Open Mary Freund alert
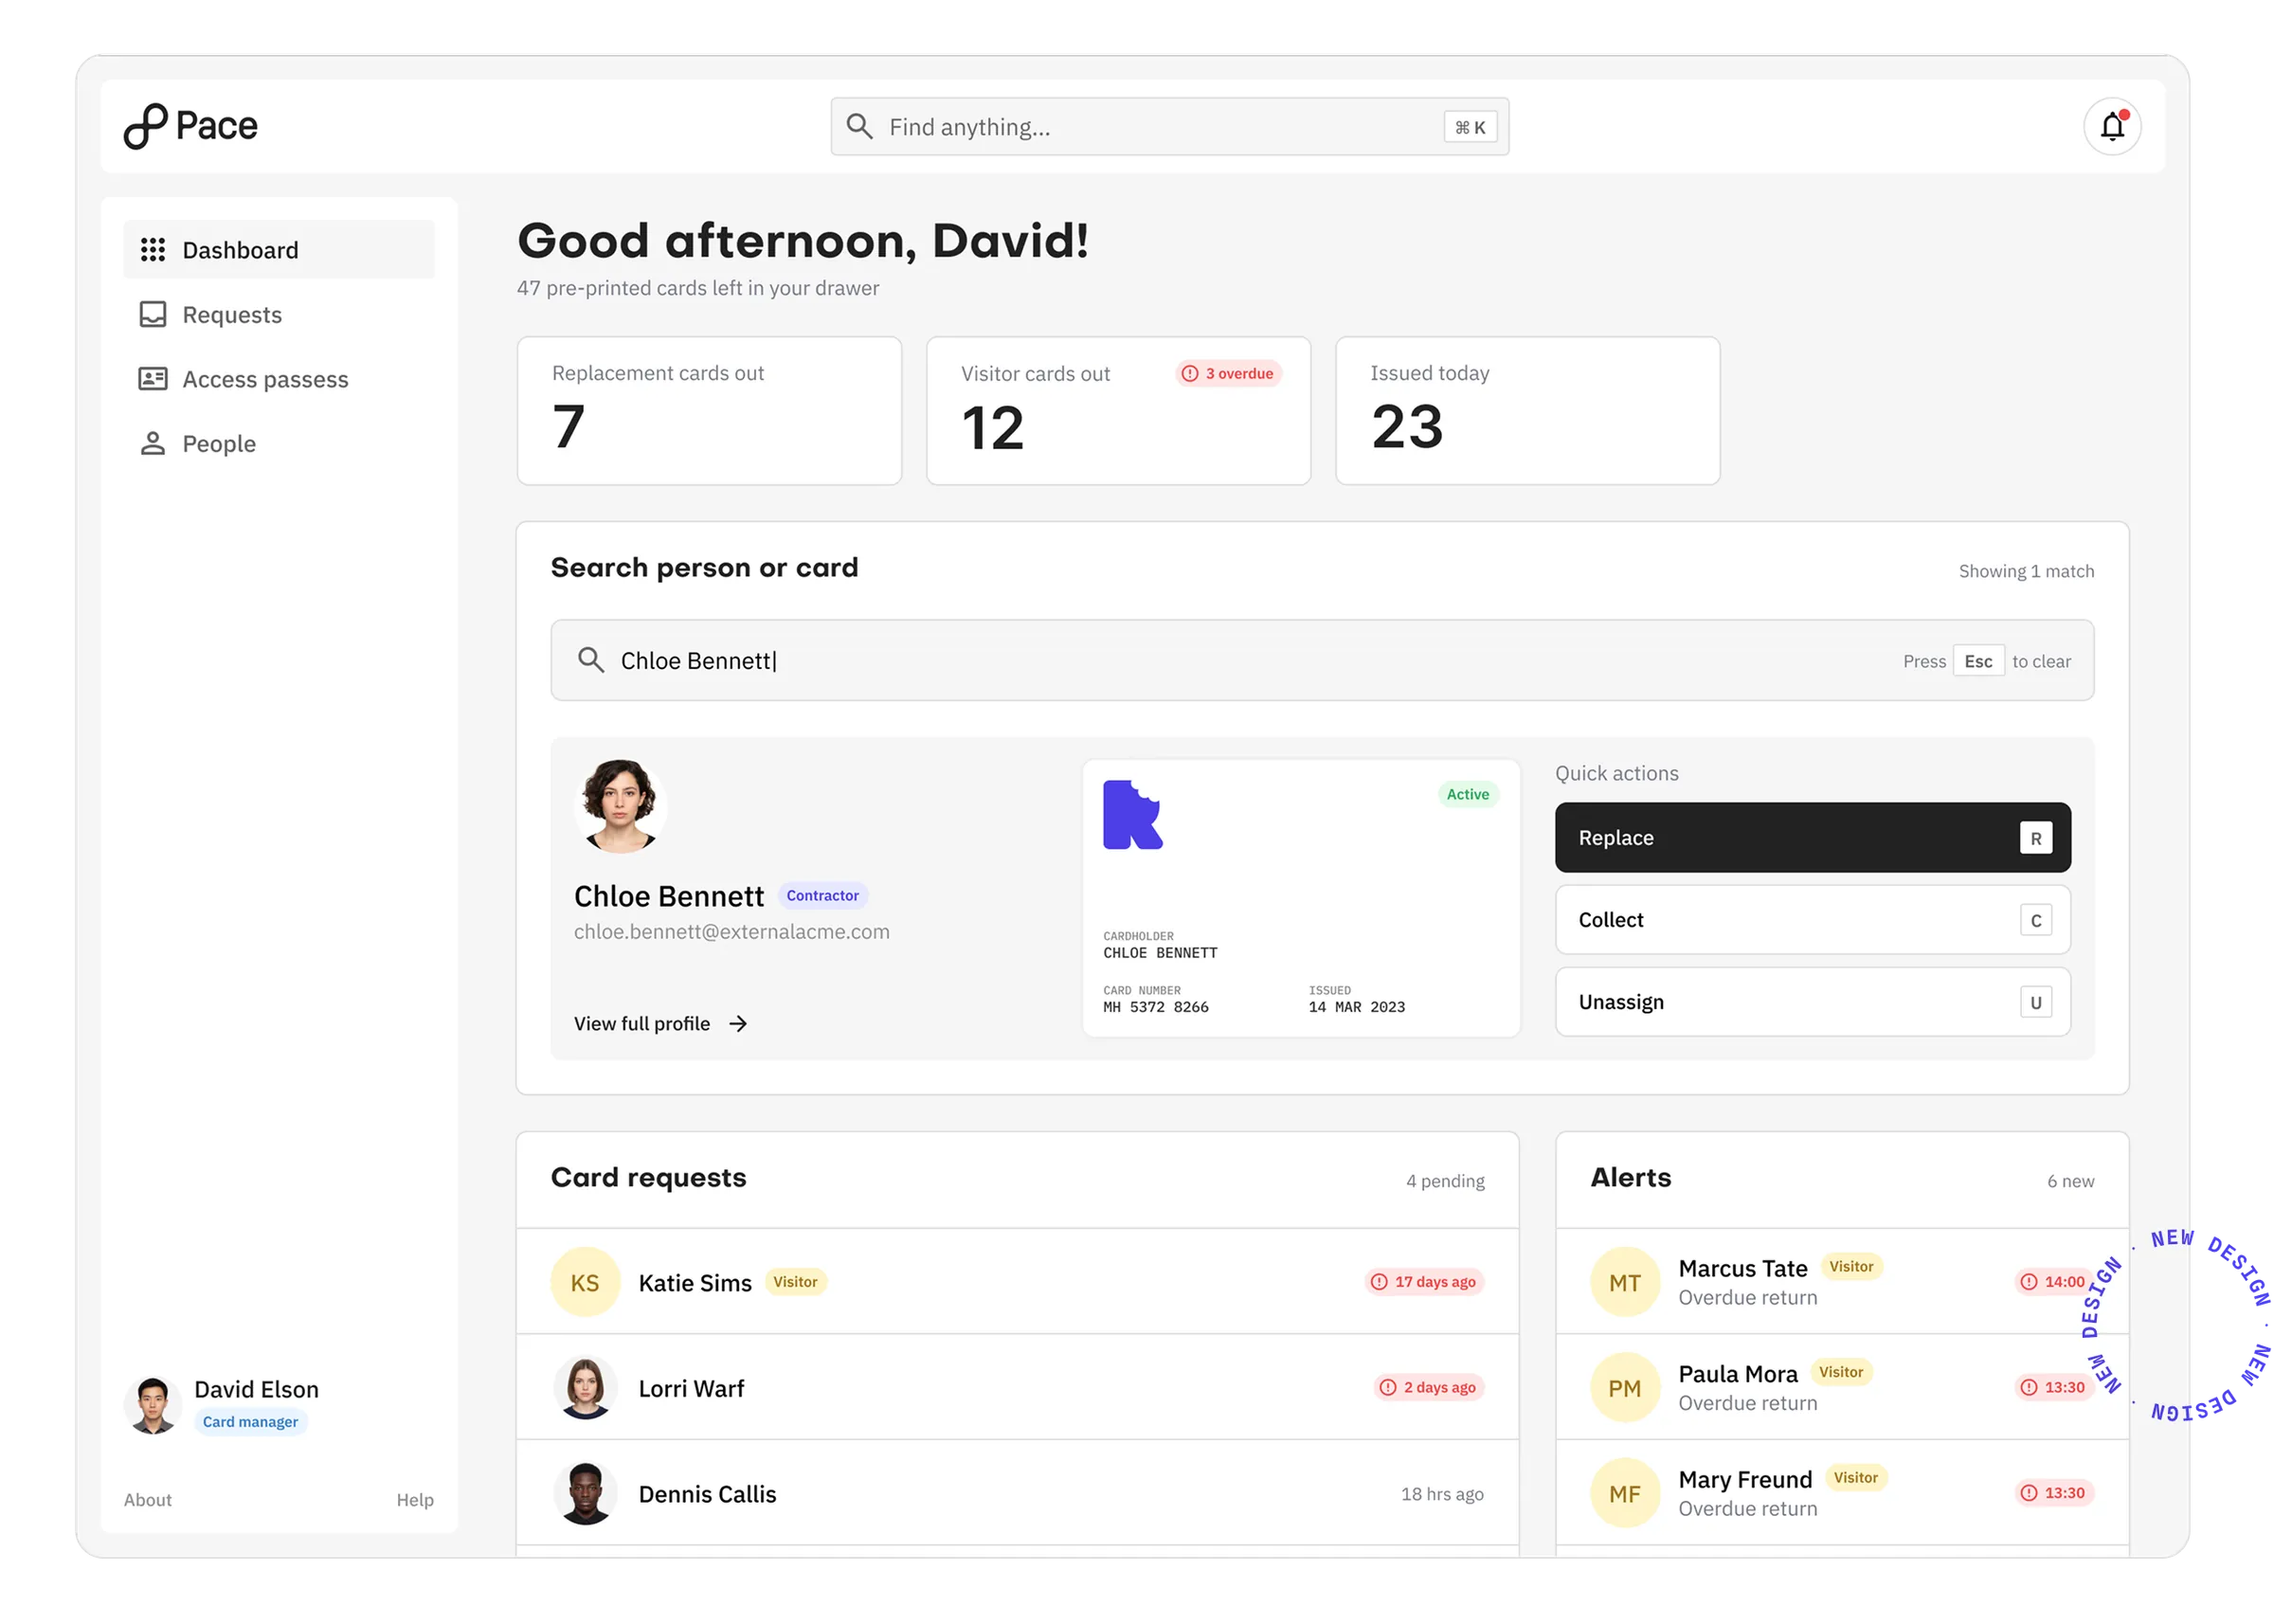The image size is (2274, 1624). (x=1842, y=1494)
